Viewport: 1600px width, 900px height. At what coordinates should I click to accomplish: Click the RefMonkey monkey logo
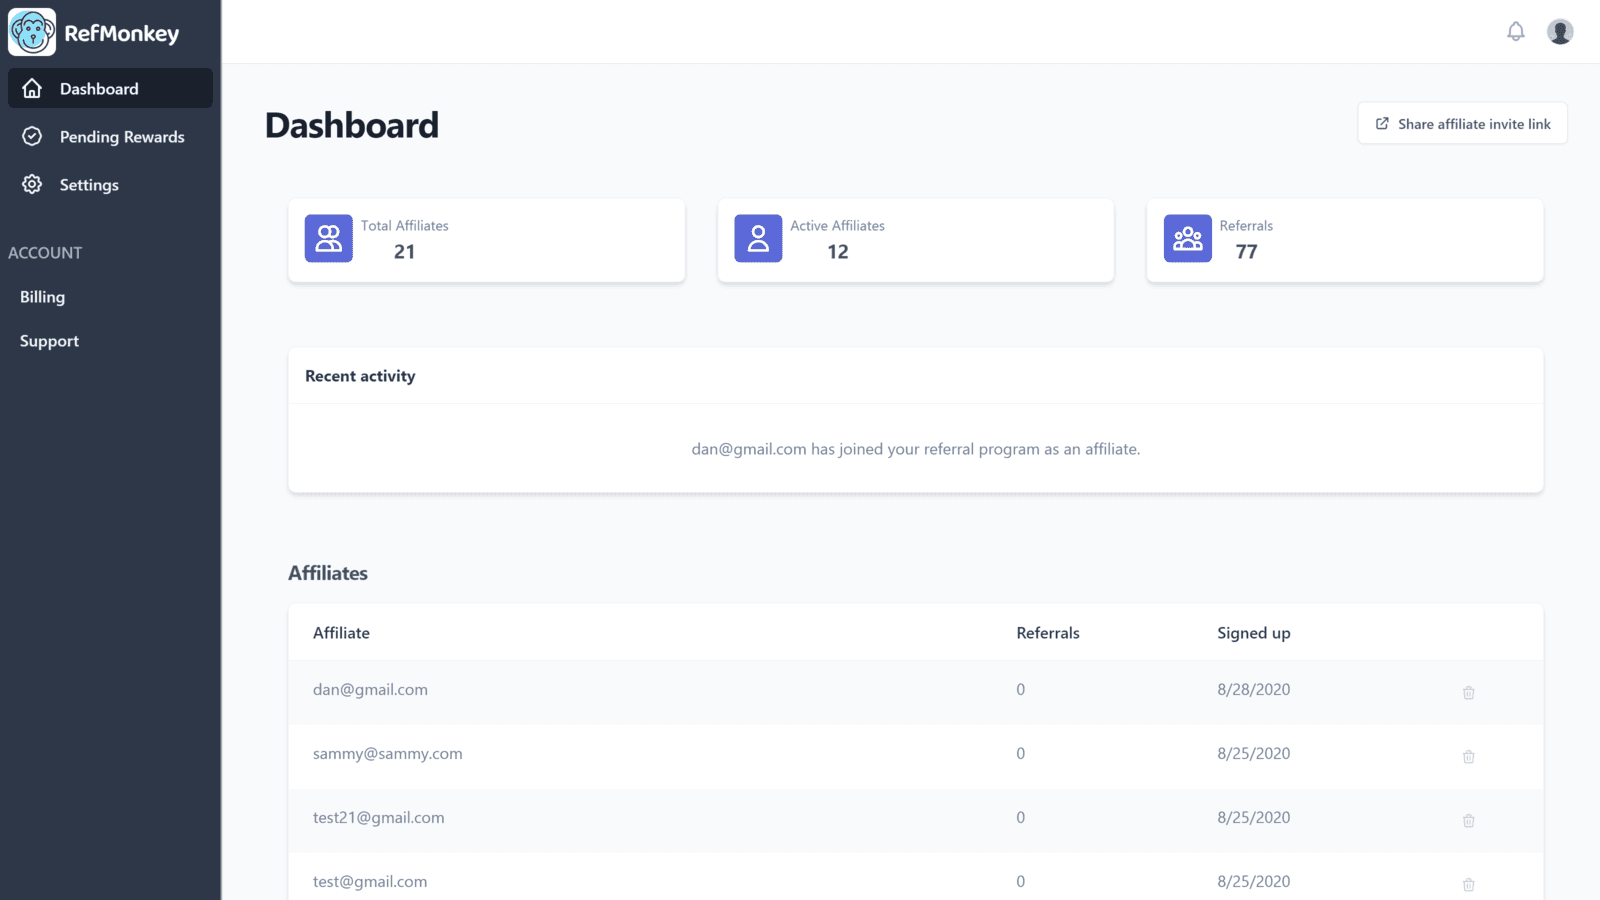(32, 31)
